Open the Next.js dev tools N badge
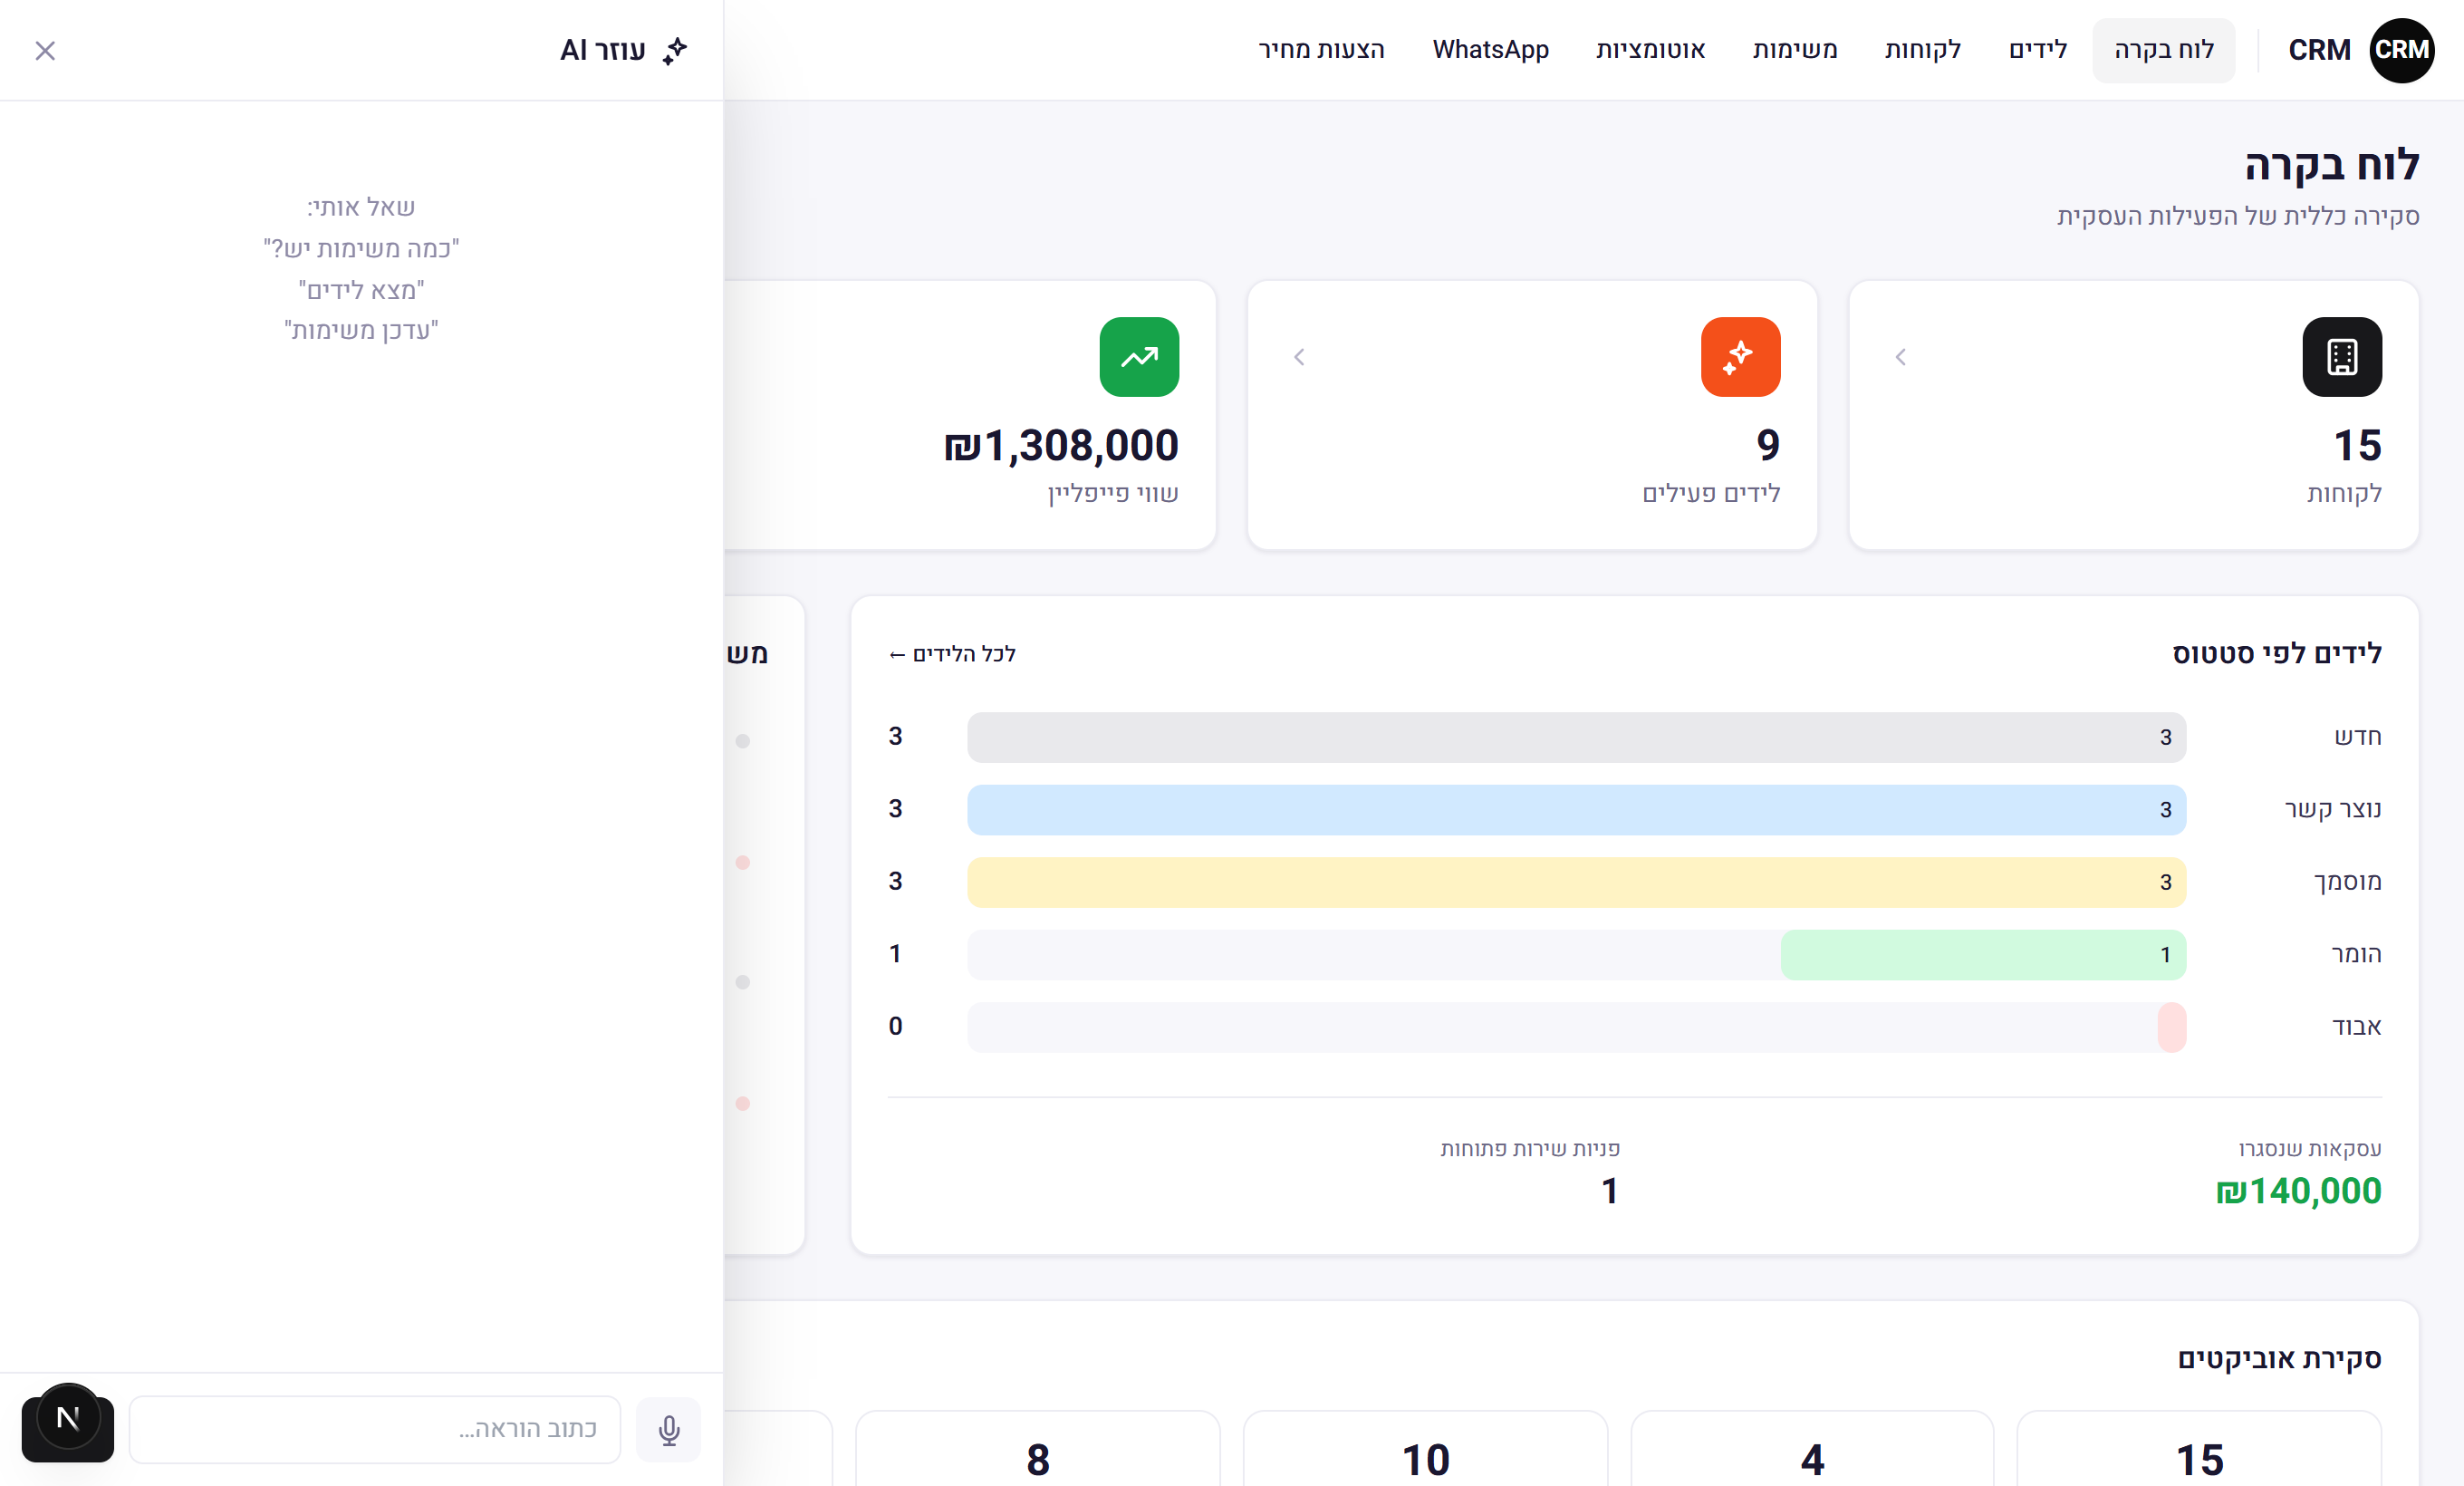Image resolution: width=2464 pixels, height=1486 pixels. (x=68, y=1418)
